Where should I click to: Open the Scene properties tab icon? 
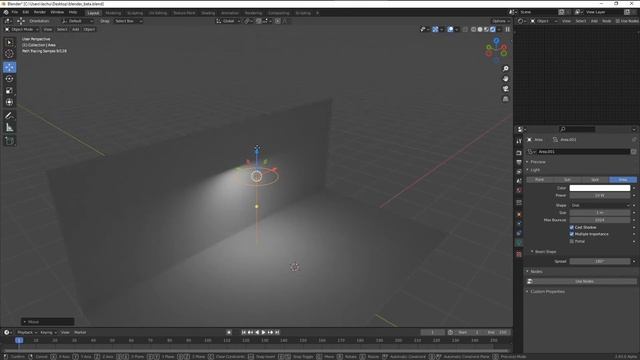[x=519, y=181]
